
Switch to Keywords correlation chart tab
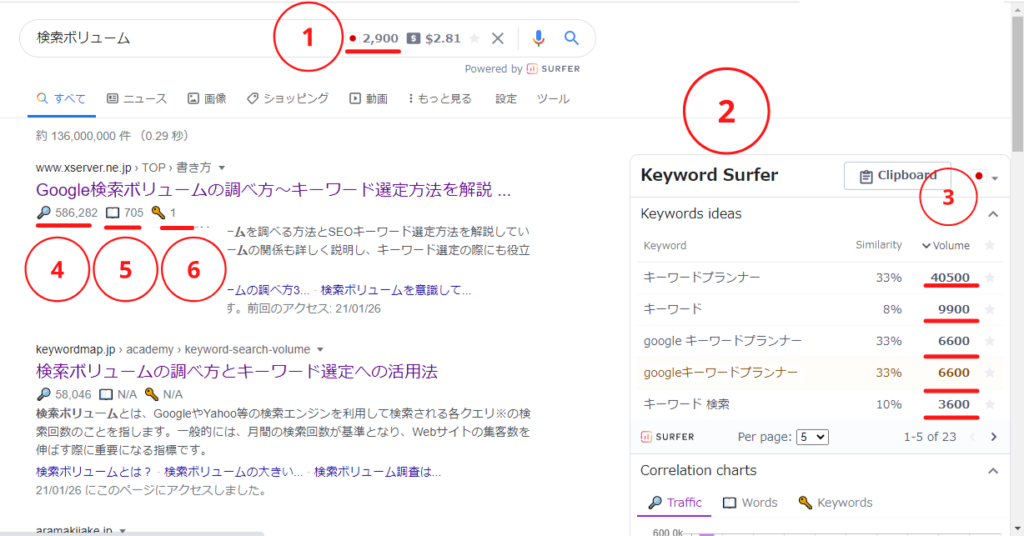835,503
